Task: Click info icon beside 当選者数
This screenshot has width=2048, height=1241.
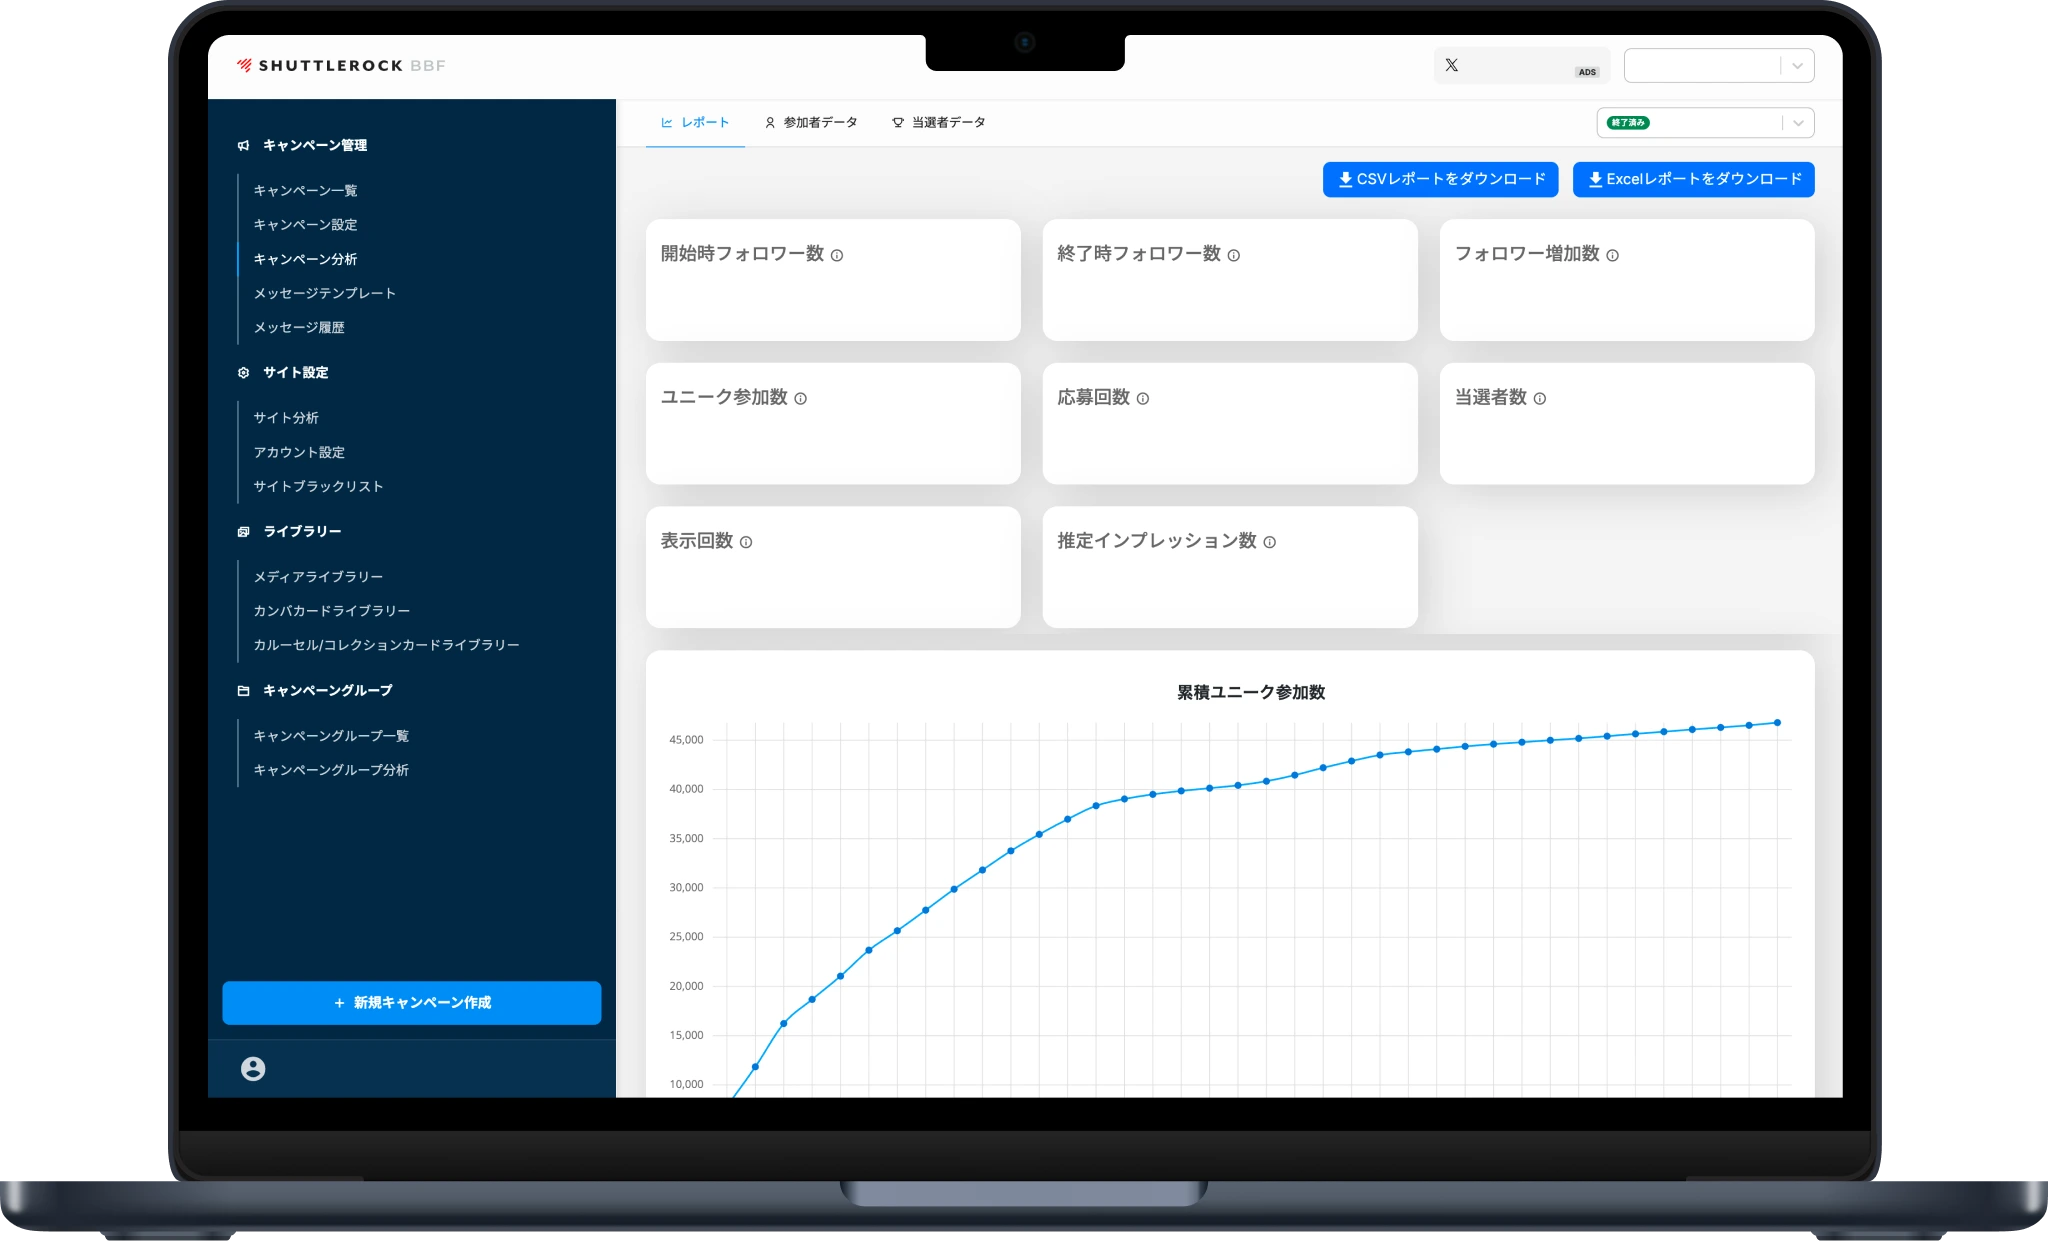Action: tap(1540, 398)
